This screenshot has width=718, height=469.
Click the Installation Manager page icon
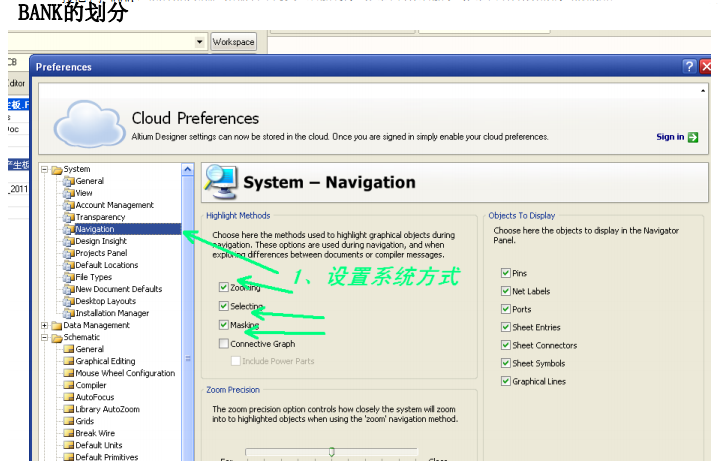[x=69, y=313]
